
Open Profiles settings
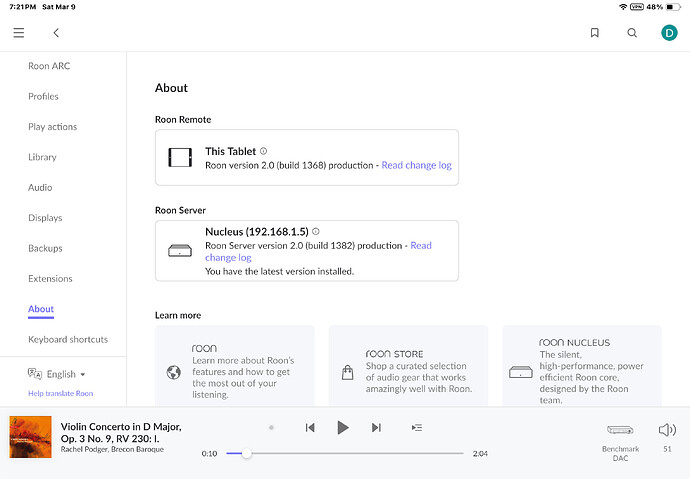(x=43, y=96)
